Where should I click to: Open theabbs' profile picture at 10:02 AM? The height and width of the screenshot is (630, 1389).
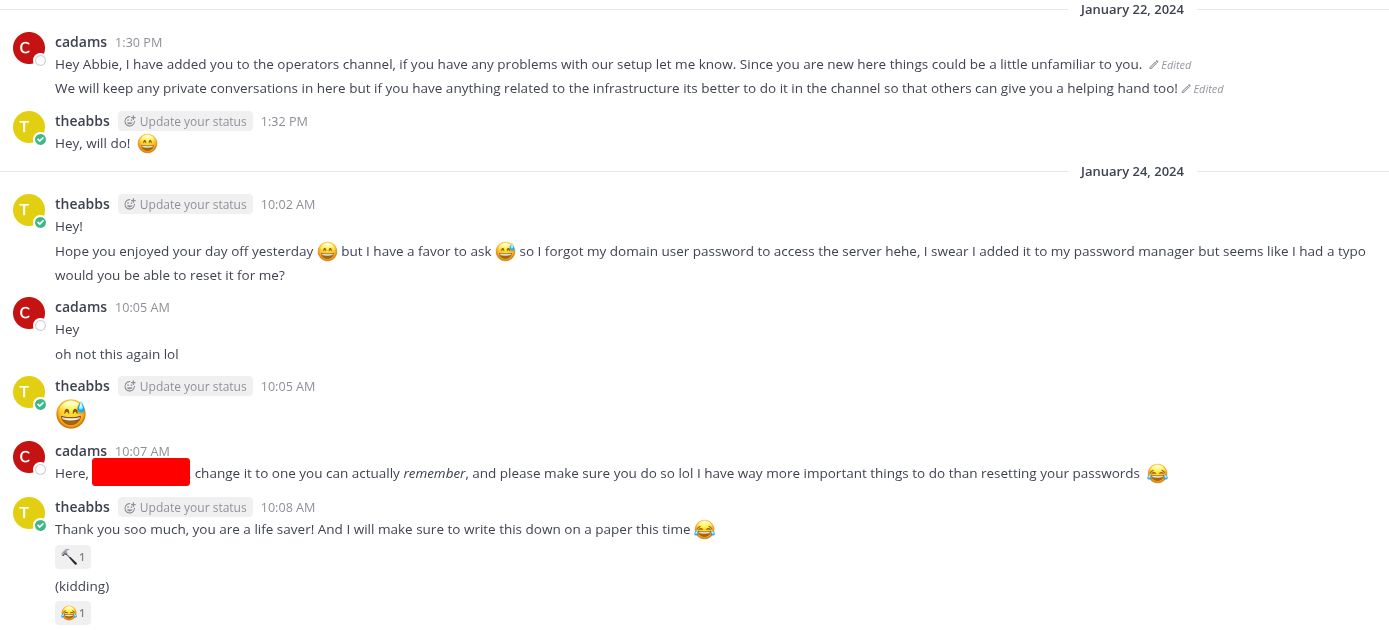(29, 210)
